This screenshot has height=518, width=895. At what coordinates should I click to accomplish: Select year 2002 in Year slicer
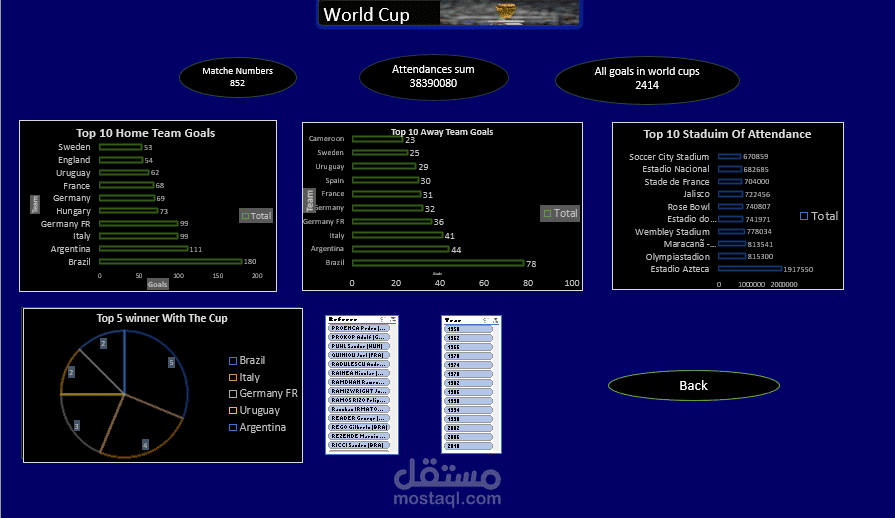(x=468, y=428)
